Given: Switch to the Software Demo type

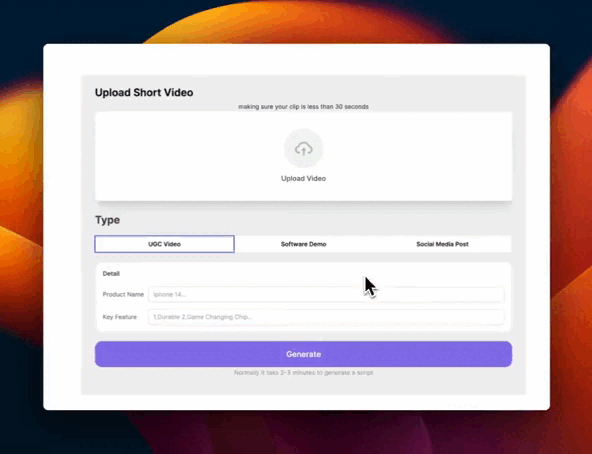Looking at the screenshot, I should (x=304, y=244).
